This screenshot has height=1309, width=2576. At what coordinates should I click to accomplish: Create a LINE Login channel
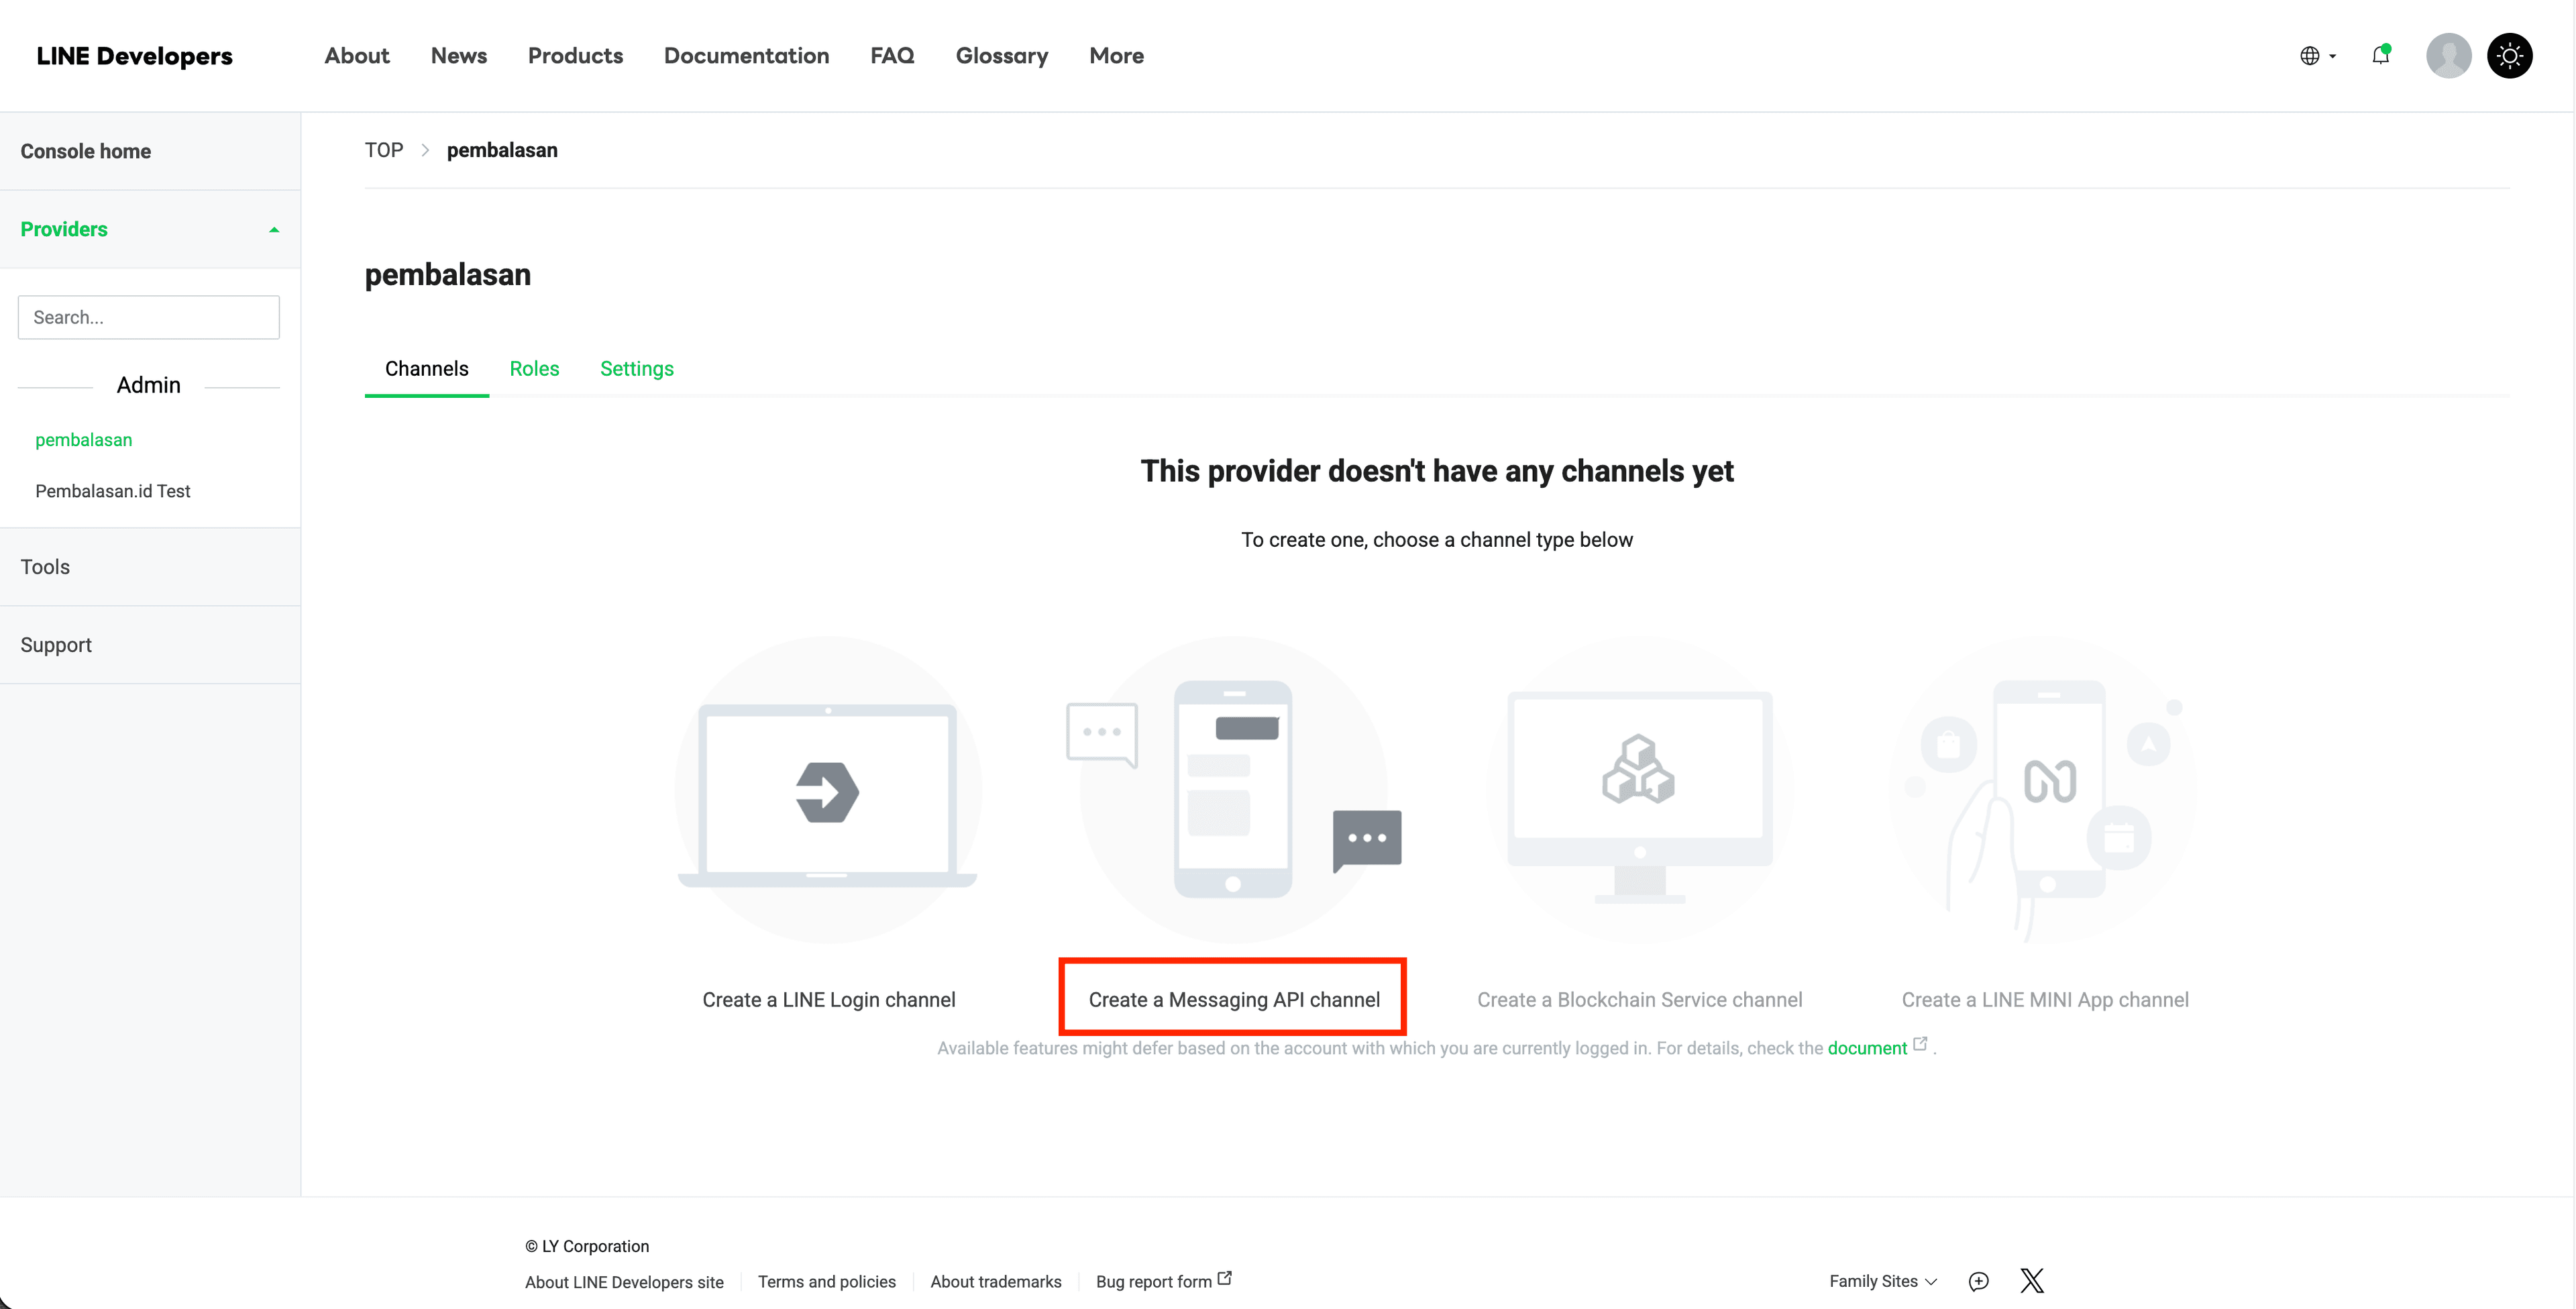829,1000
